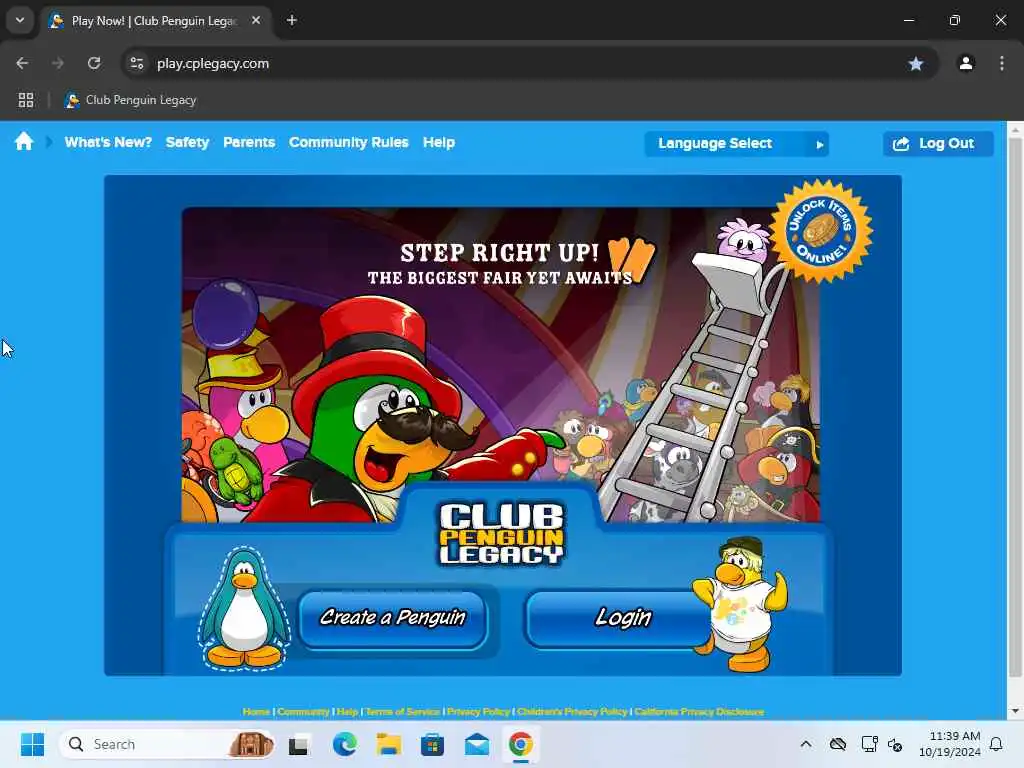1024x768 pixels.
Task: Open the California Privacy Disclosure link
Action: point(699,711)
